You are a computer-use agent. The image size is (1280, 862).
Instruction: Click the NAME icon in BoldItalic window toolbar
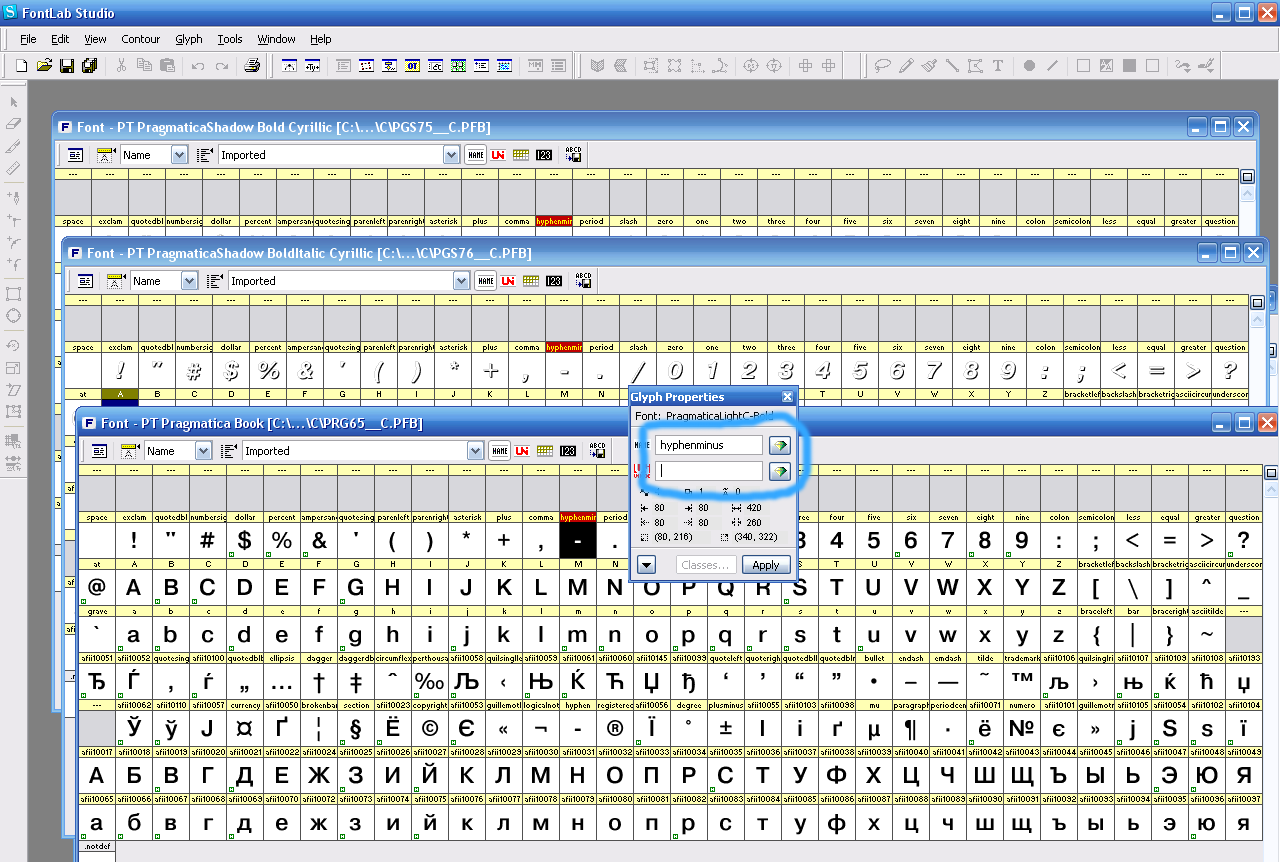[x=486, y=281]
